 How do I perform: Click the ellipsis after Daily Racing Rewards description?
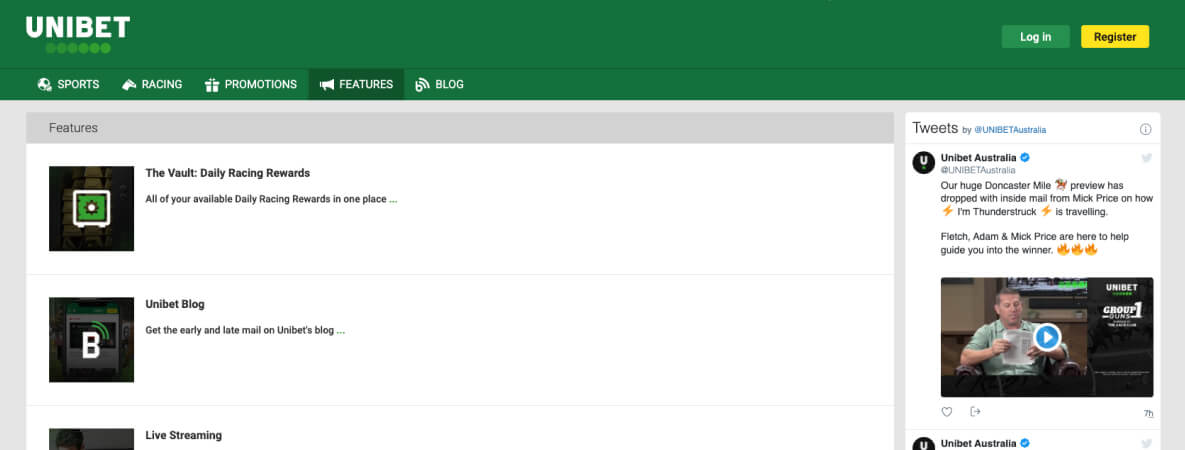[x=393, y=200]
